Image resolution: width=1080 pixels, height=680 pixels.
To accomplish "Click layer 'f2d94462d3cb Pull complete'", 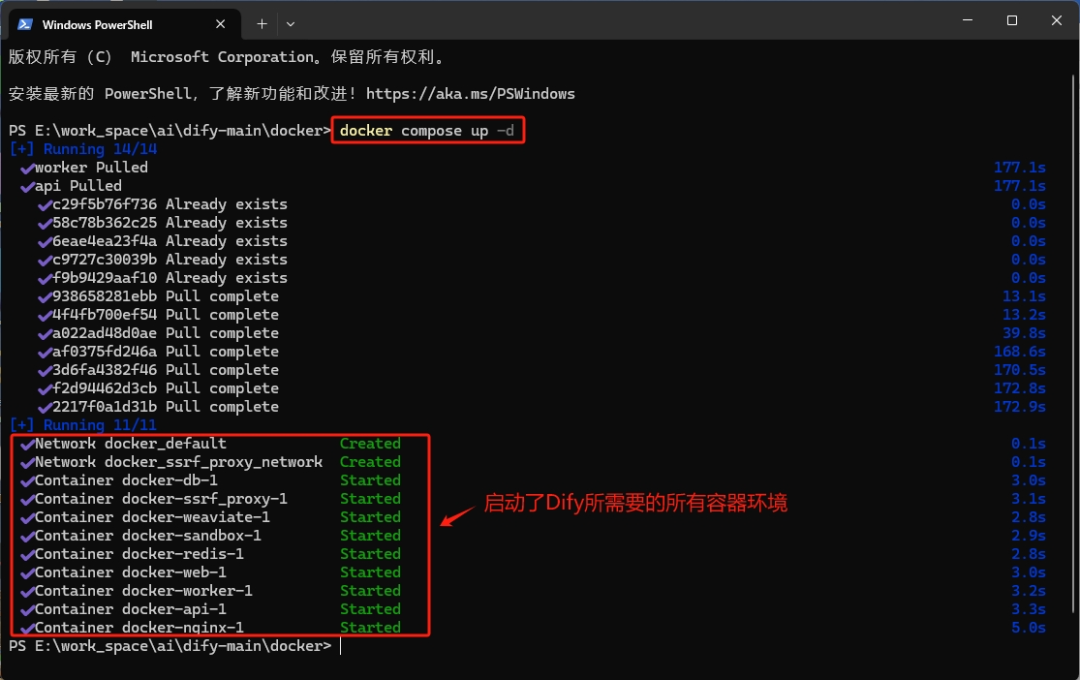I will (x=158, y=389).
